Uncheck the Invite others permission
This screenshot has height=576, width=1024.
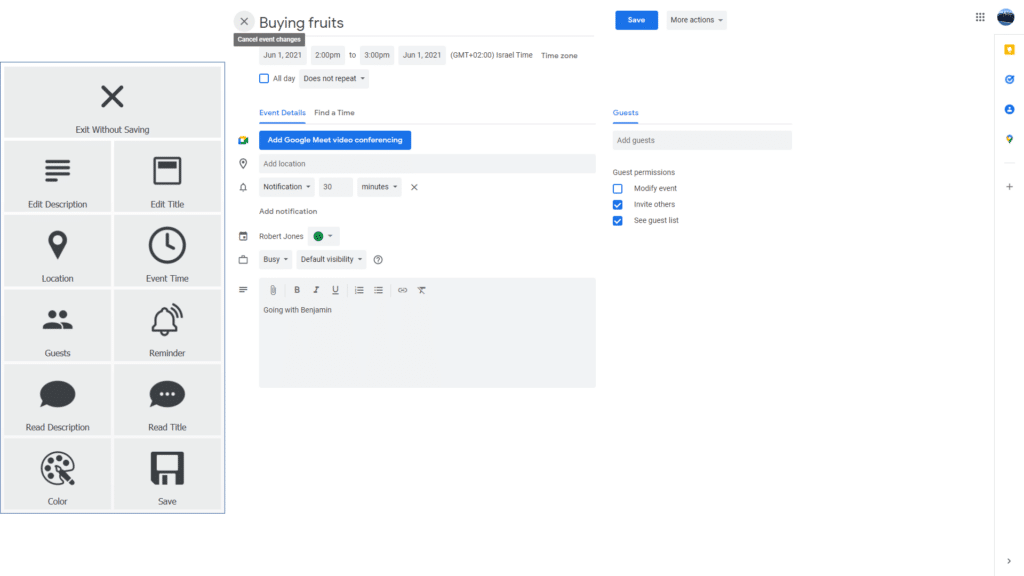tap(618, 204)
